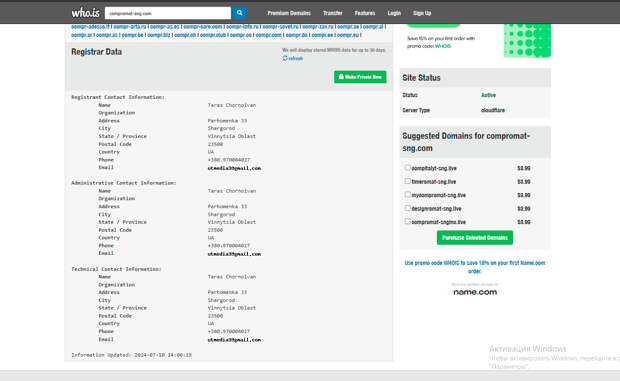Open the compr-info.ru link
Viewport: 620px width, 381px height.
(242, 26)
